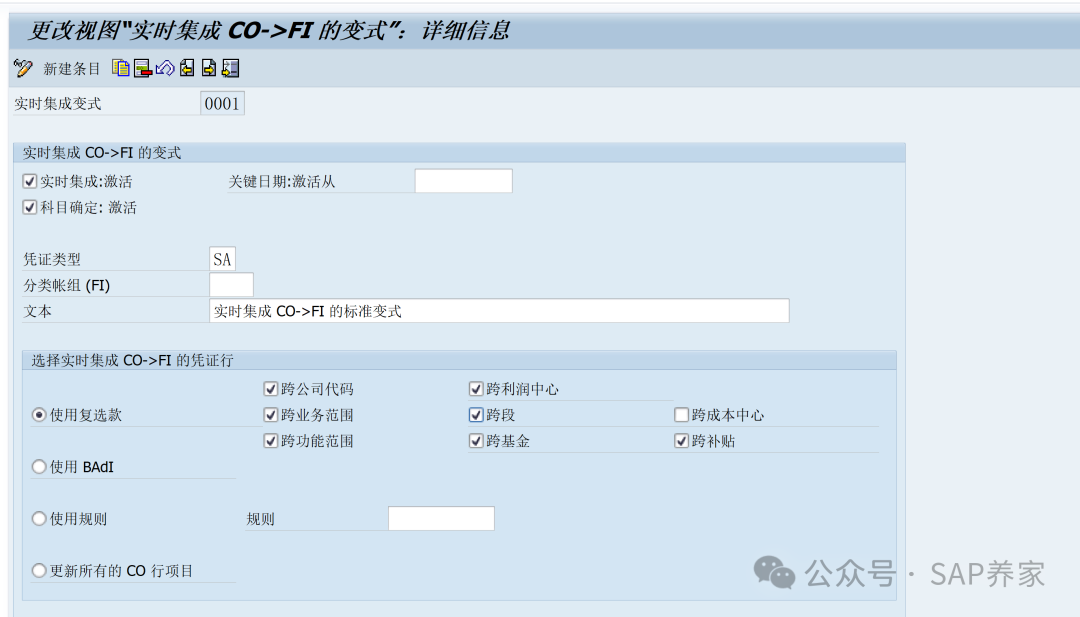Click the 实时集成变式 field showing 0001
The image size is (1080, 617).
click(x=222, y=104)
